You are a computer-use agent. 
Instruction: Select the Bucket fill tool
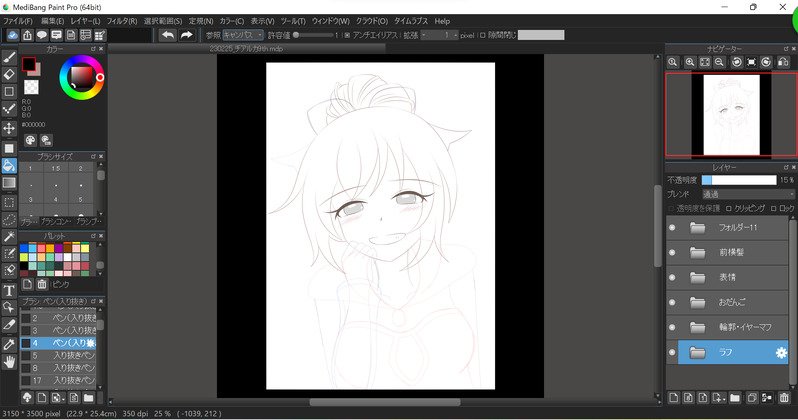pos(9,165)
